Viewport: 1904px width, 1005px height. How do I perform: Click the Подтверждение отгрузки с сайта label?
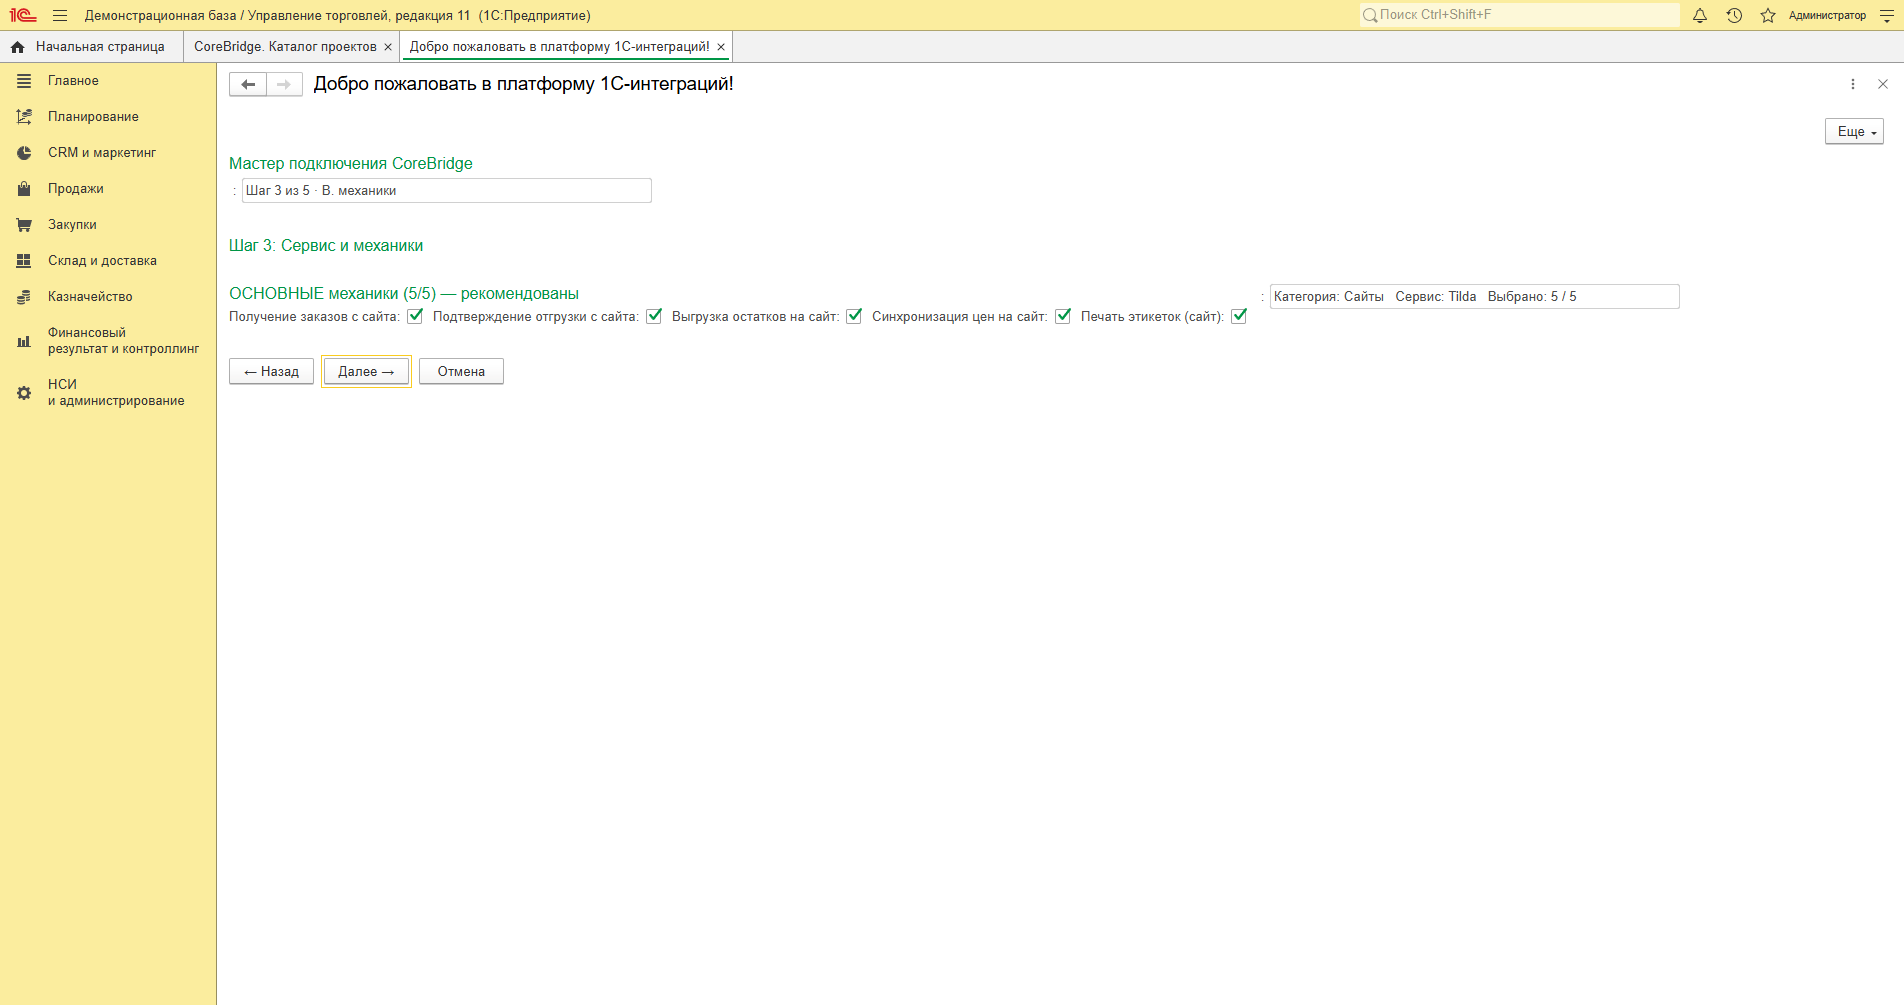pyautogui.click(x=535, y=317)
